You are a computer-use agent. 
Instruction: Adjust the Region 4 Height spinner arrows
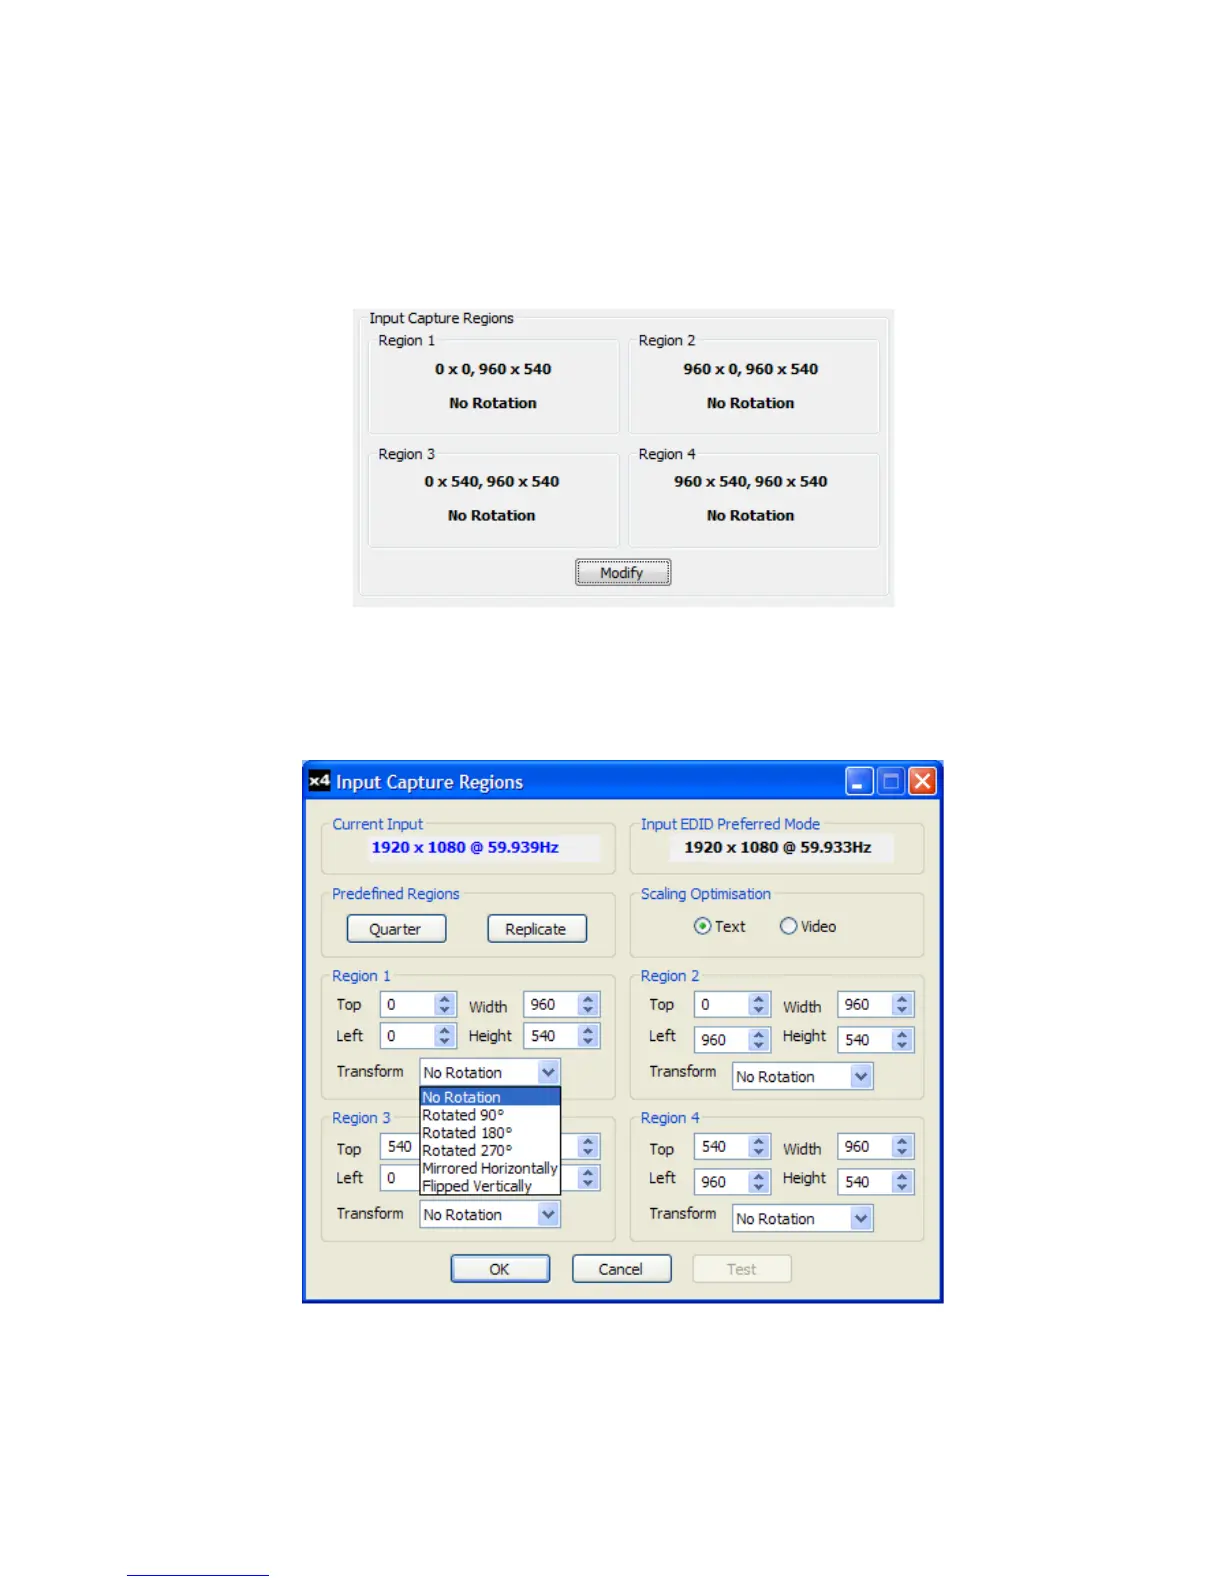click(902, 1181)
